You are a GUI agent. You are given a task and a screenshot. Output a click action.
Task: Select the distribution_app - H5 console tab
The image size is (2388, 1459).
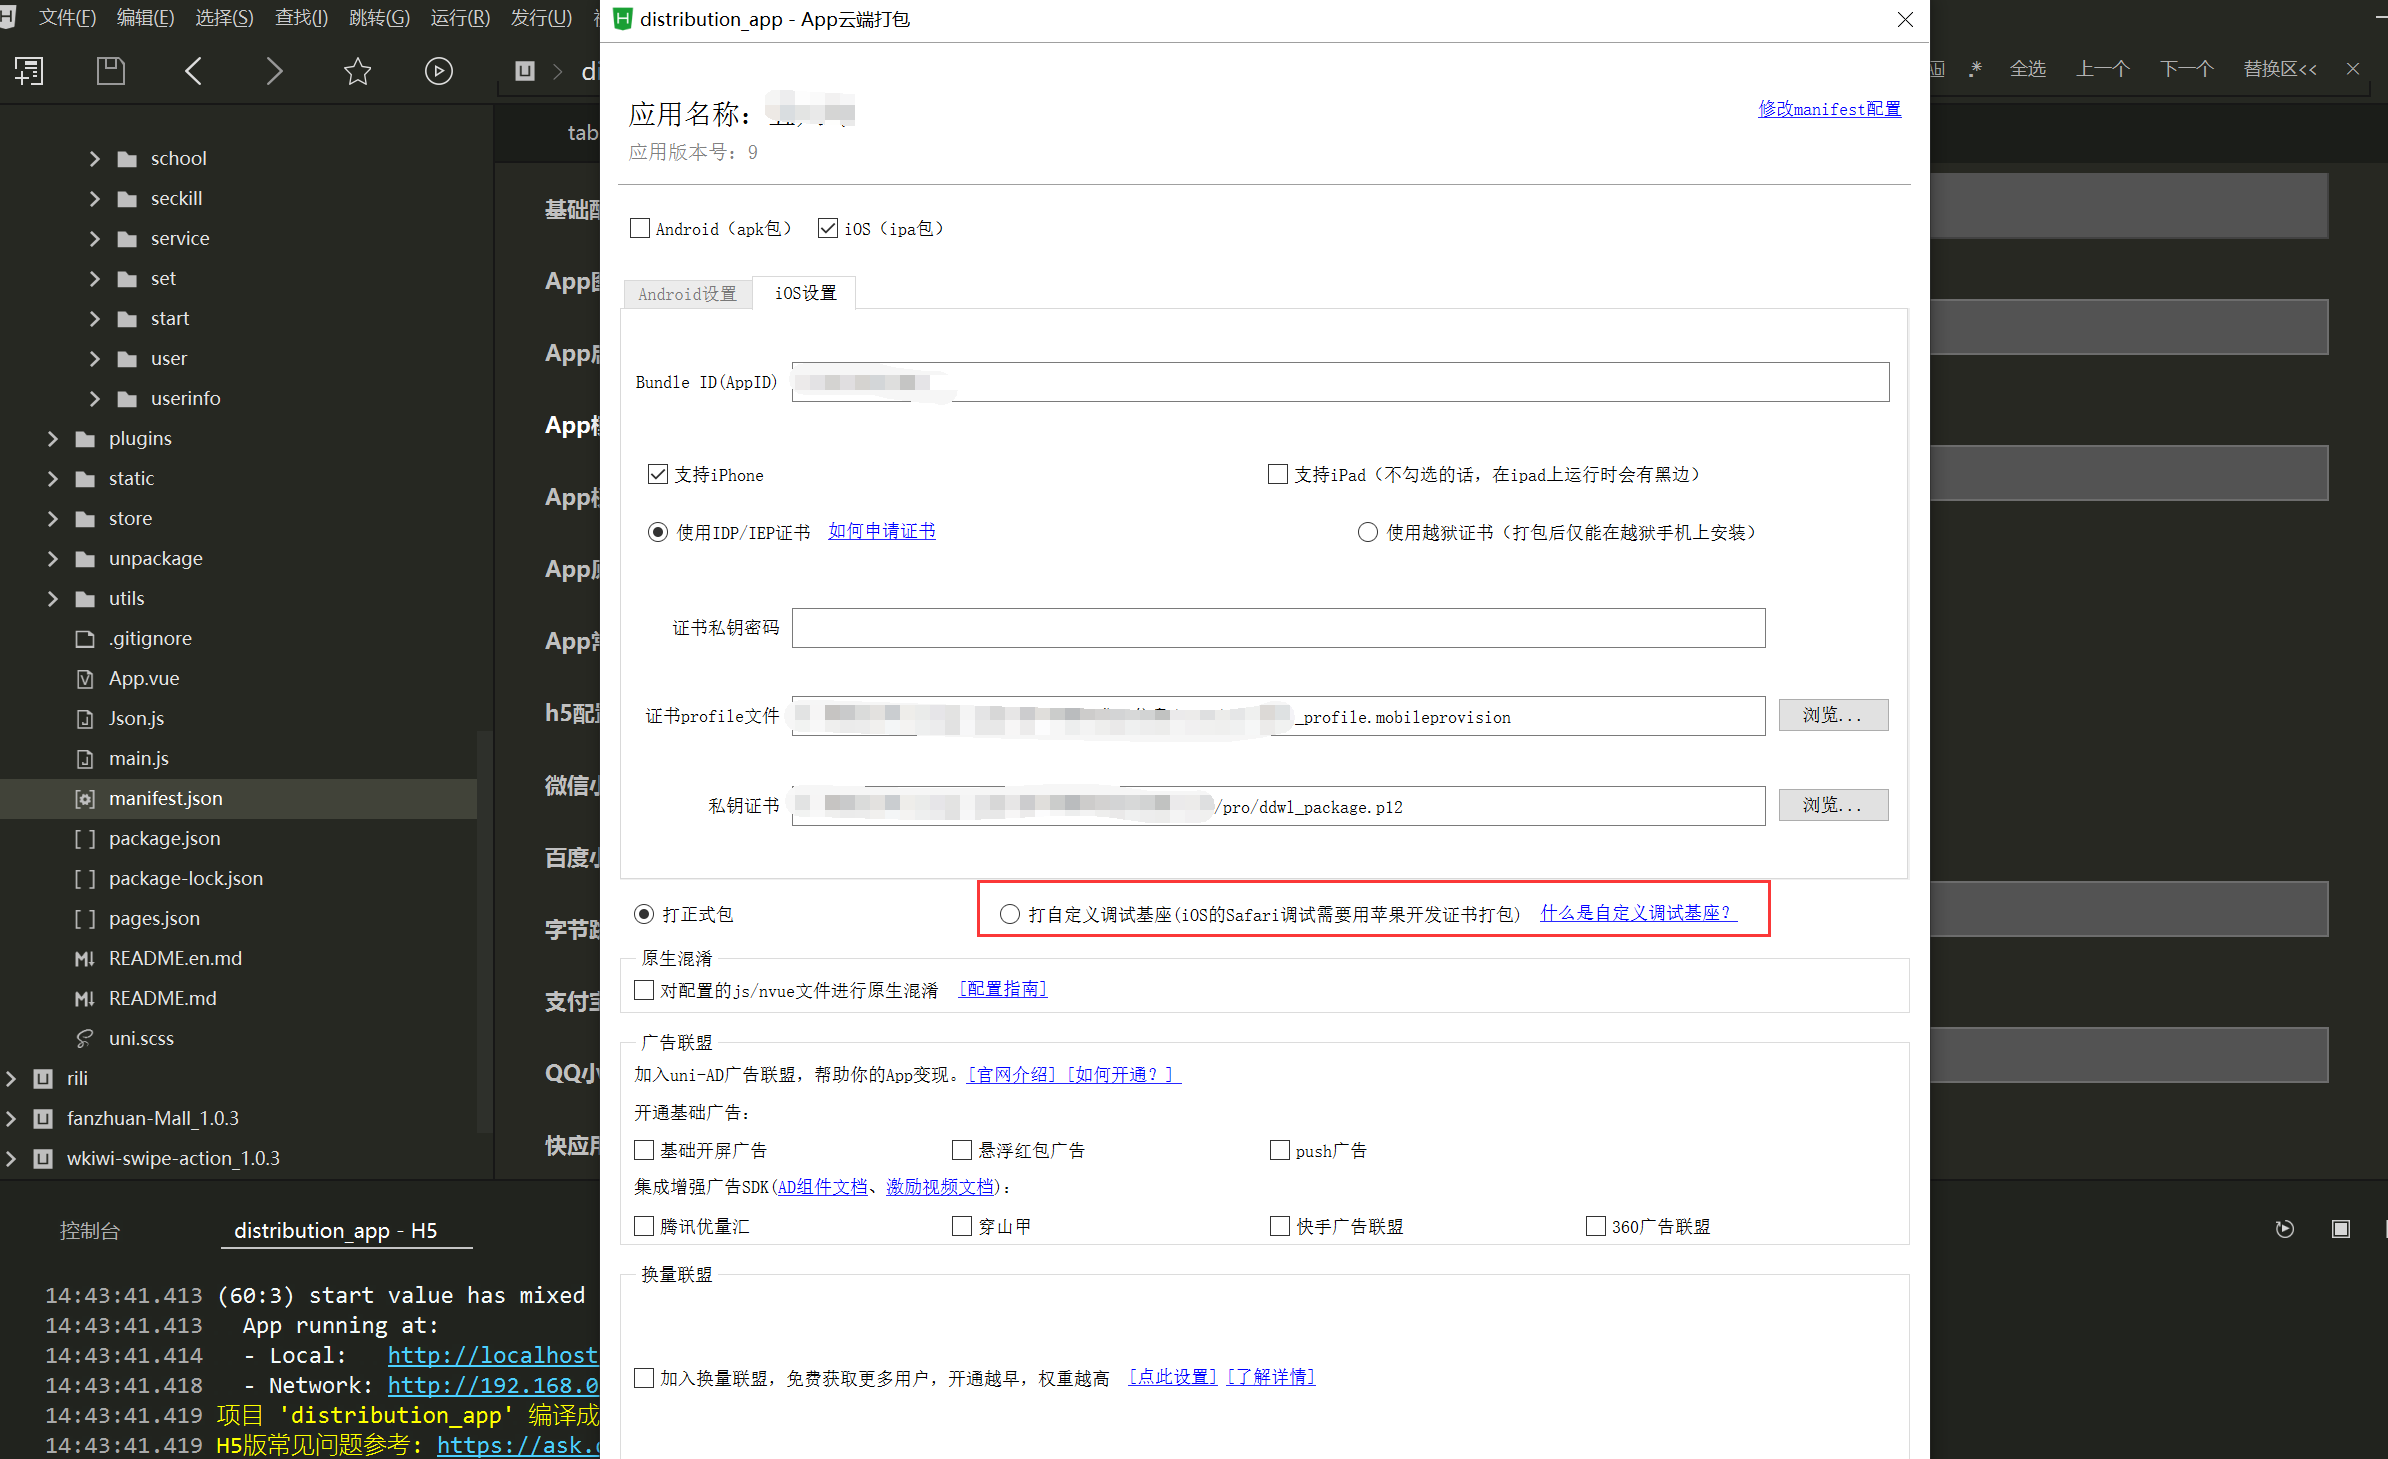(336, 1231)
